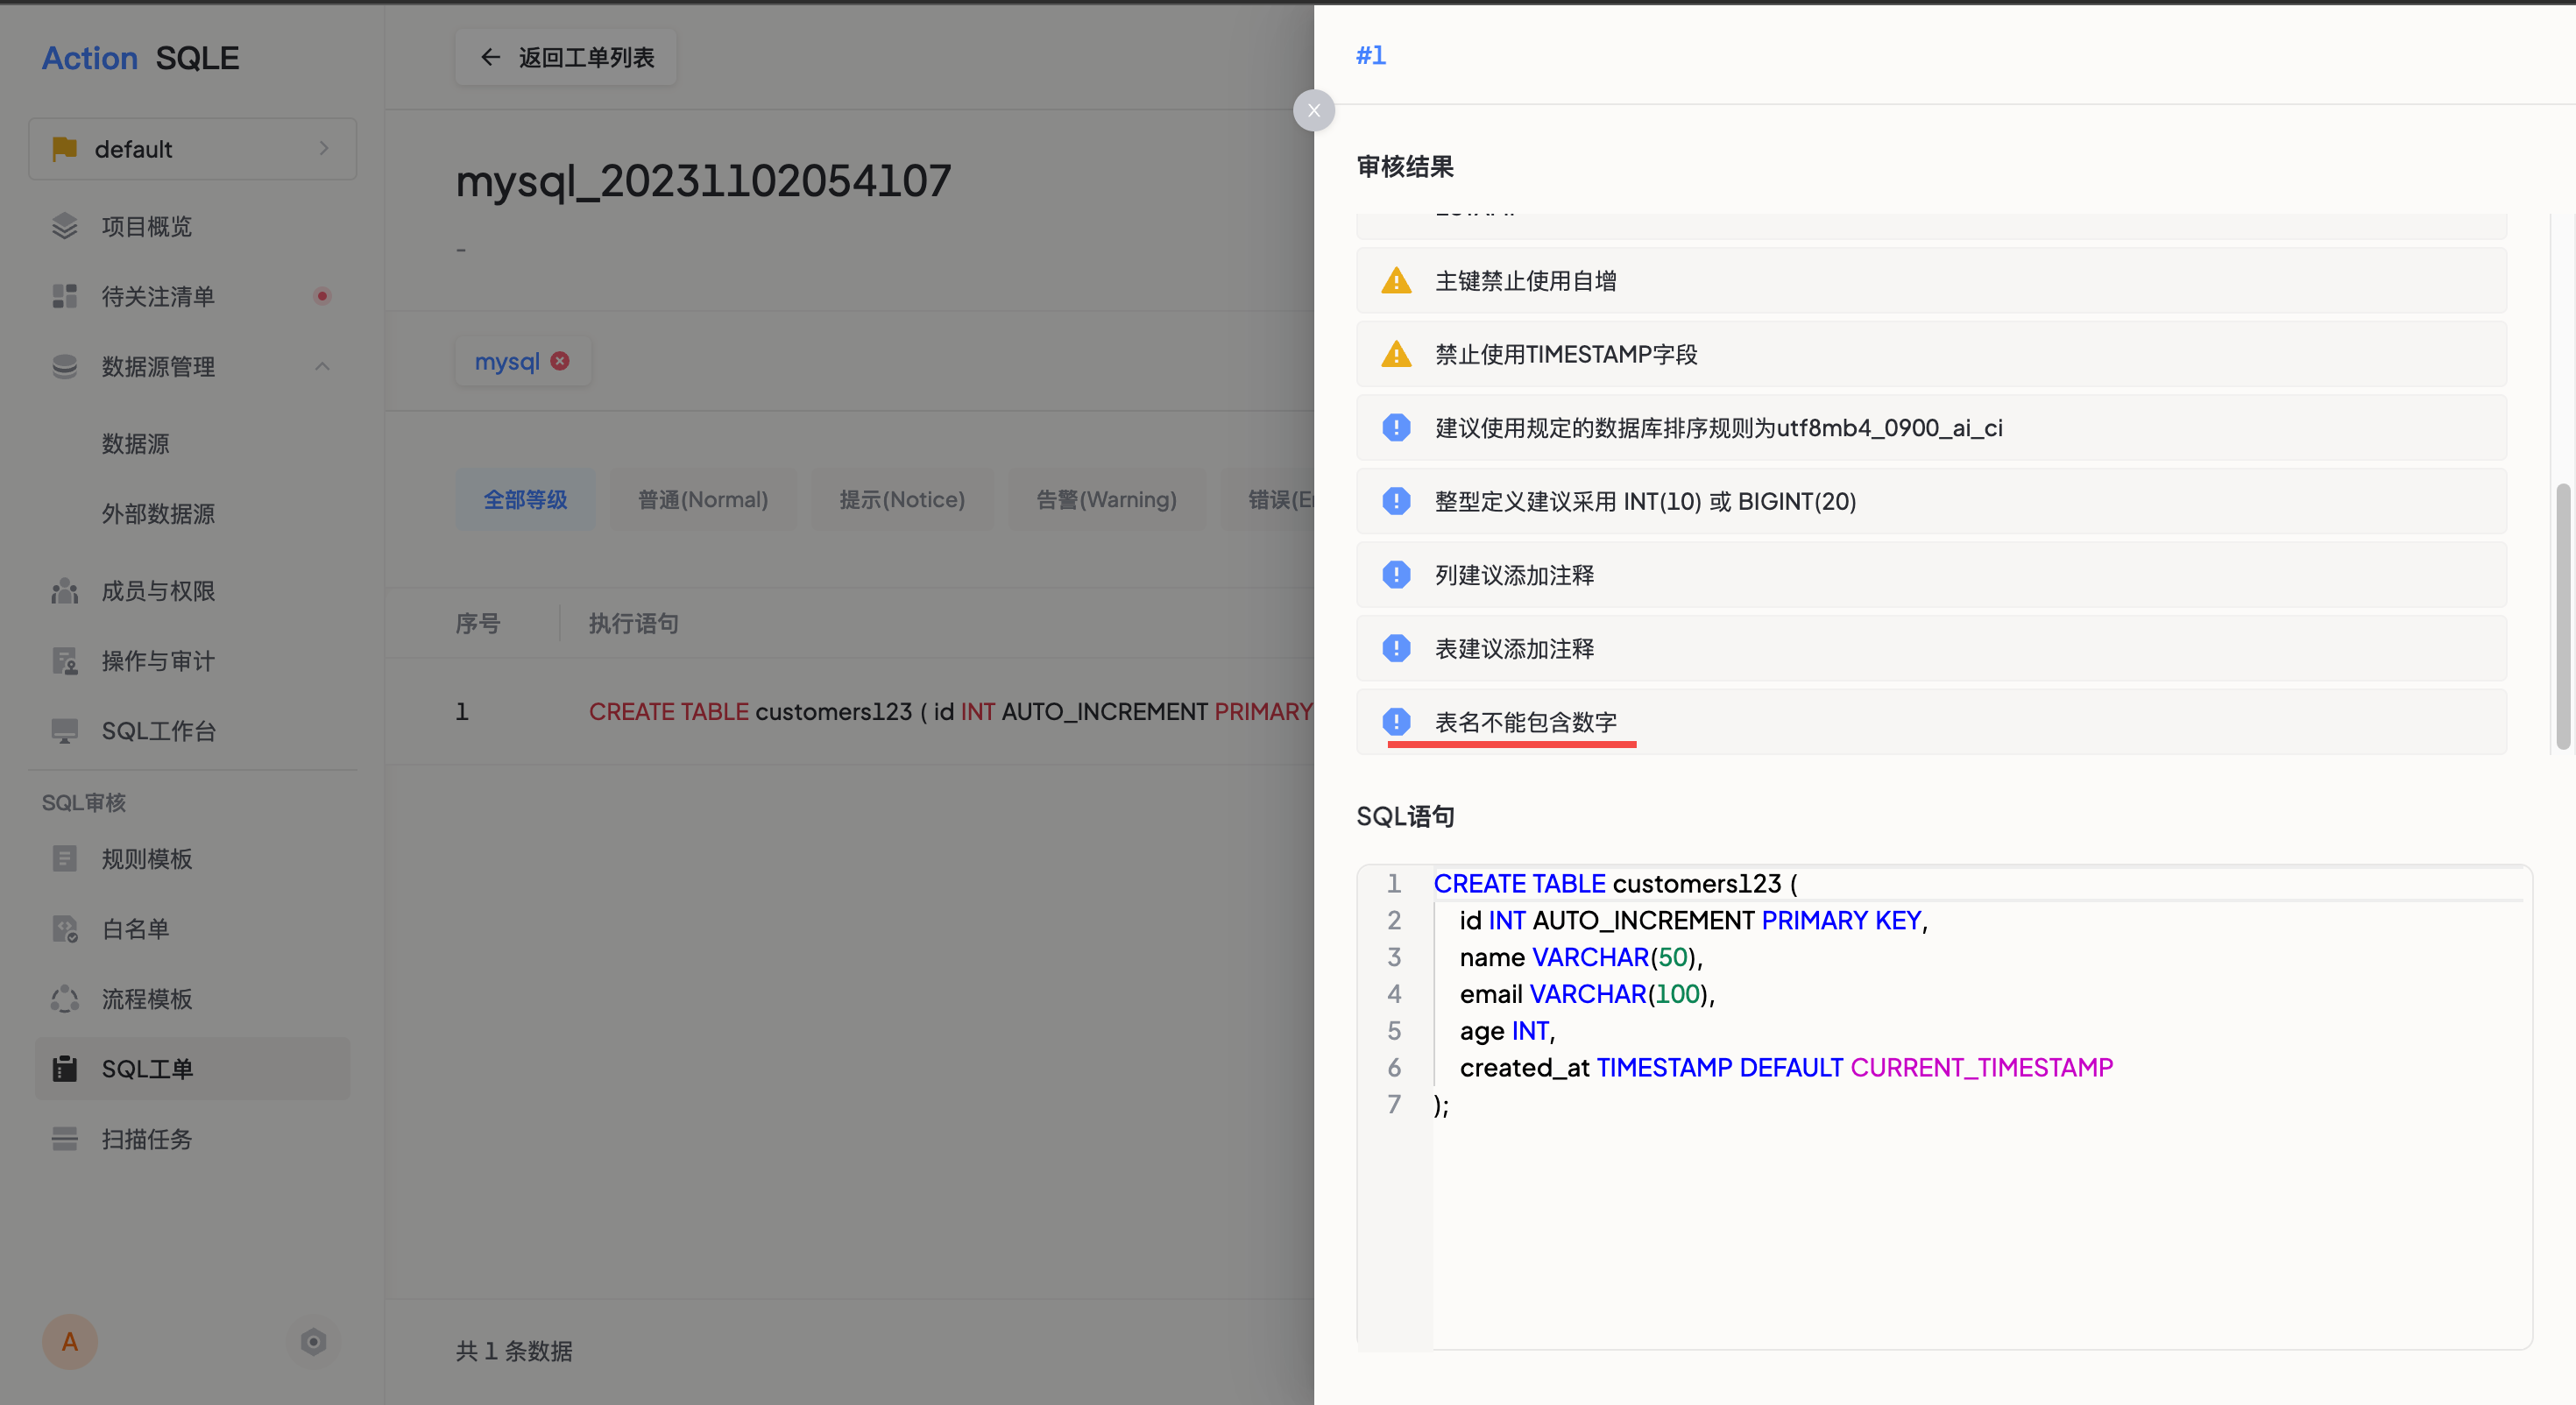Screen dimensions: 2576x1405
Task: Click the 共 1 条数据 footer text
Action: 514,1351
